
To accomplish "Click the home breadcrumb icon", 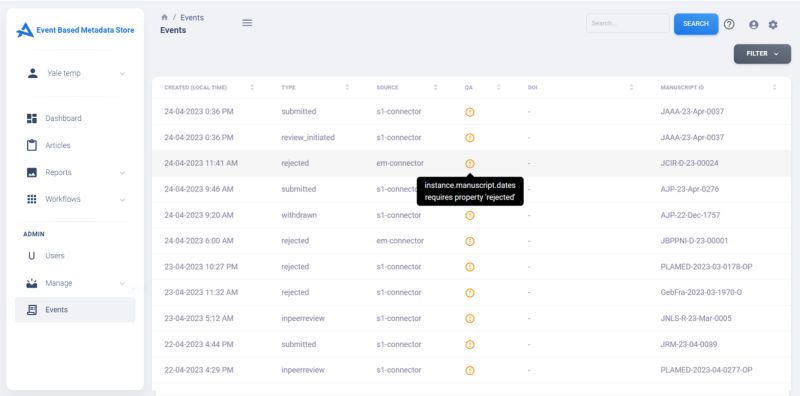I will [164, 17].
